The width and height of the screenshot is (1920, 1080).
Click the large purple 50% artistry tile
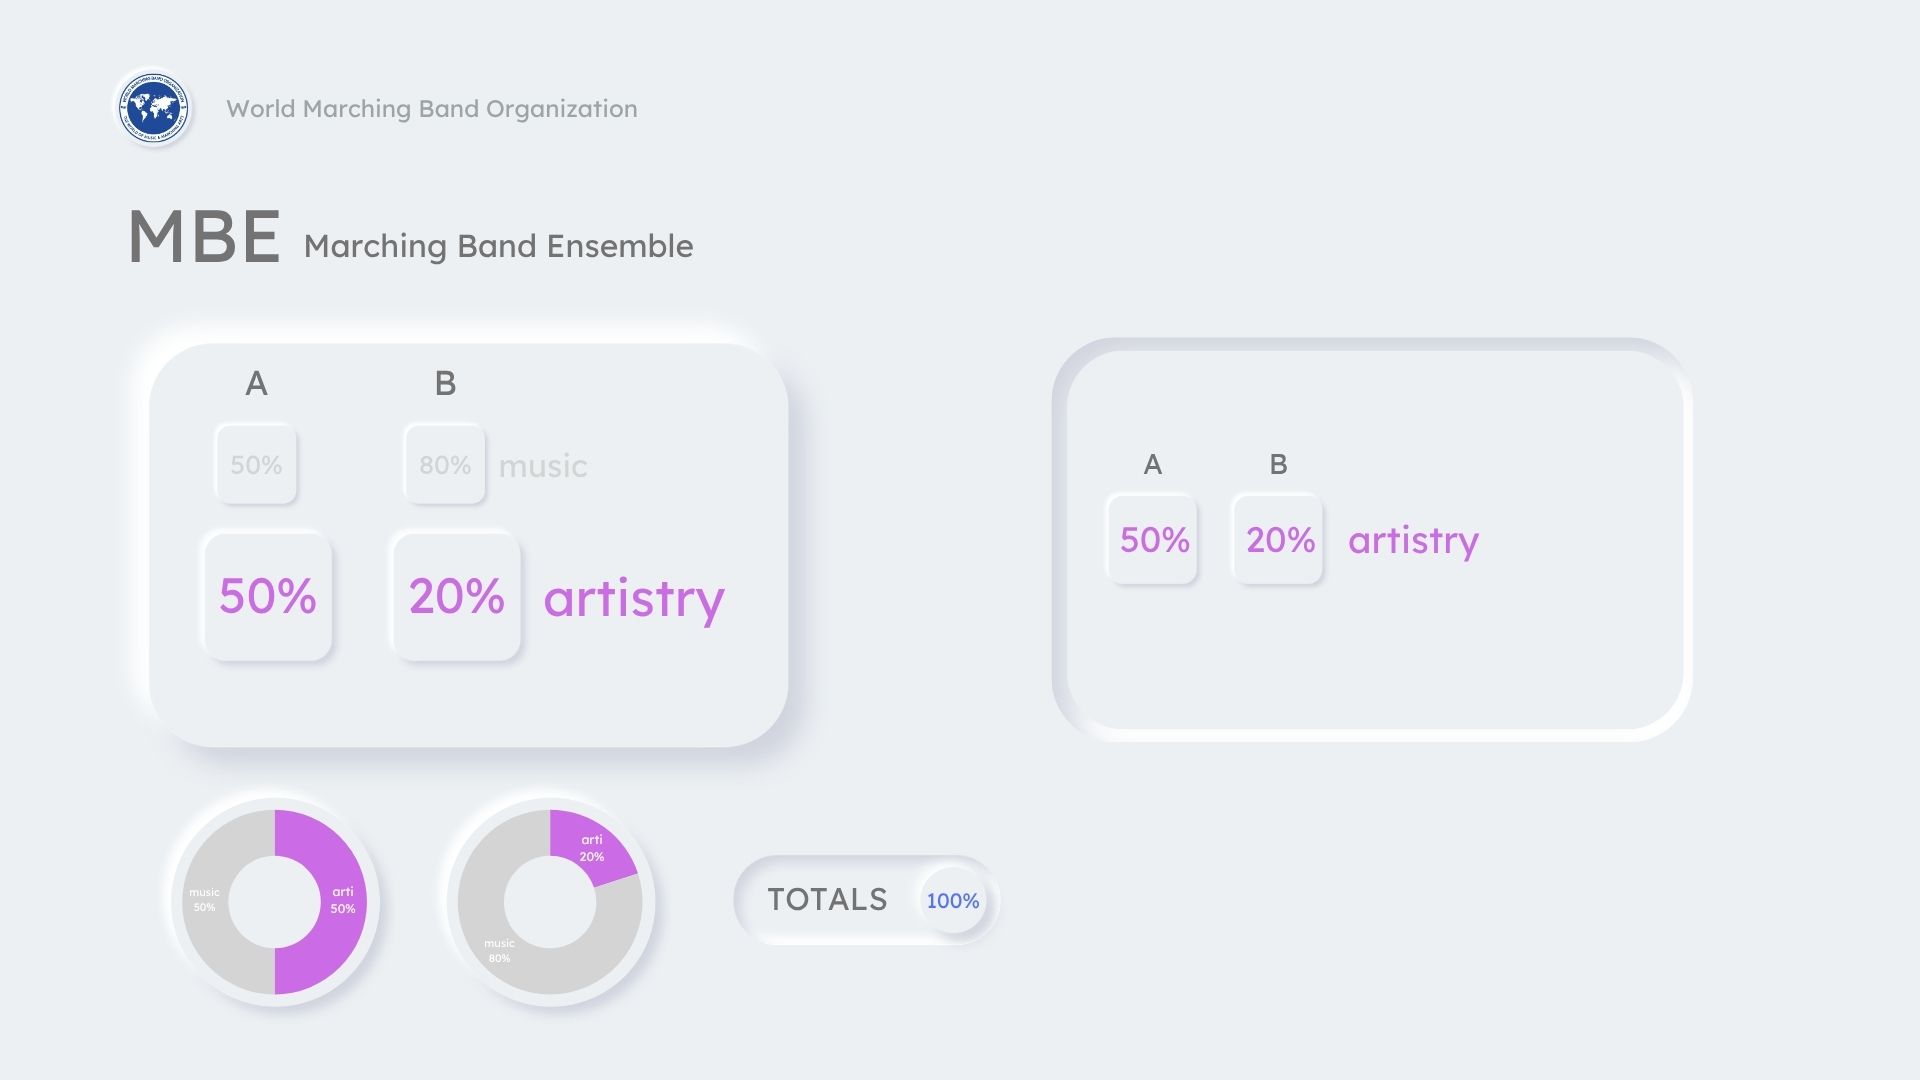(267, 596)
